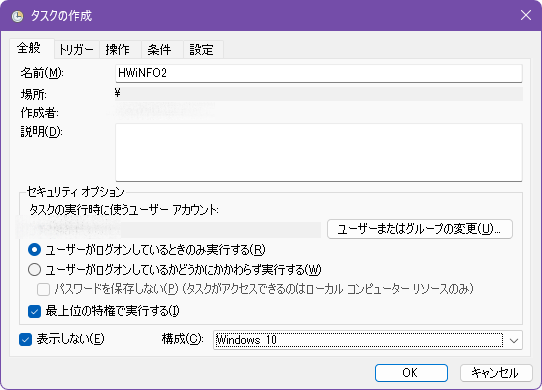The height and width of the screenshot is (390, 542).
Task: Select ユーザーがログオンしているときのみ実行する radio button
Action: [35, 250]
